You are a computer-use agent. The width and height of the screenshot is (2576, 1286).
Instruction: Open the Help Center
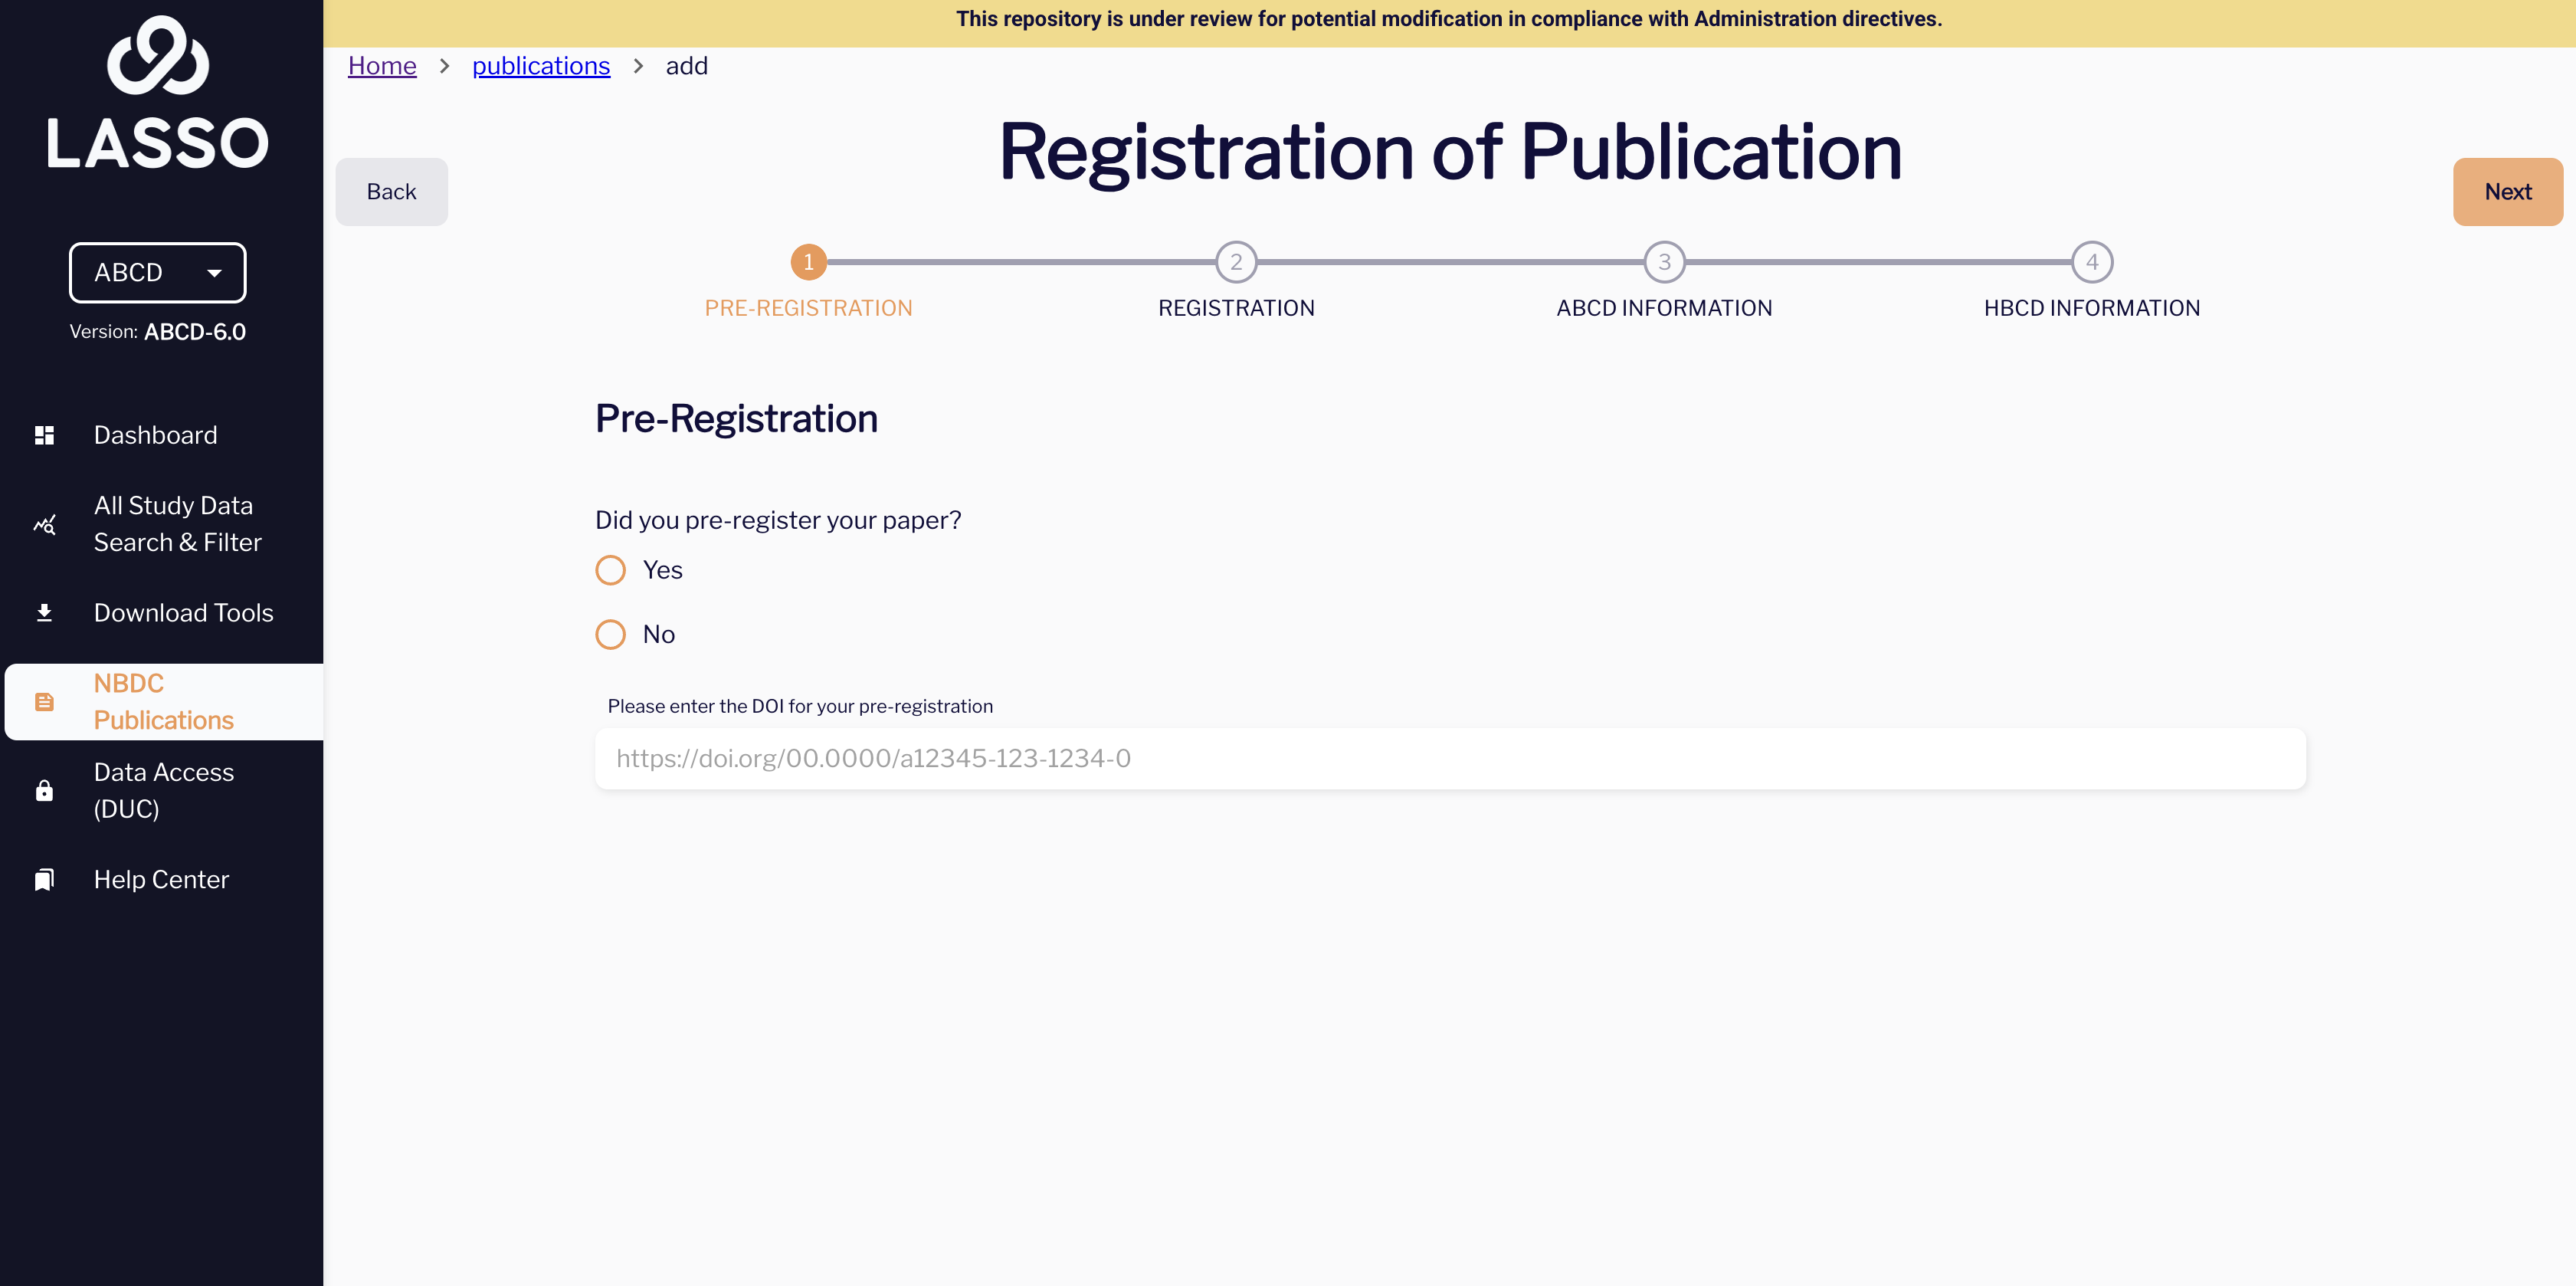coord(162,880)
